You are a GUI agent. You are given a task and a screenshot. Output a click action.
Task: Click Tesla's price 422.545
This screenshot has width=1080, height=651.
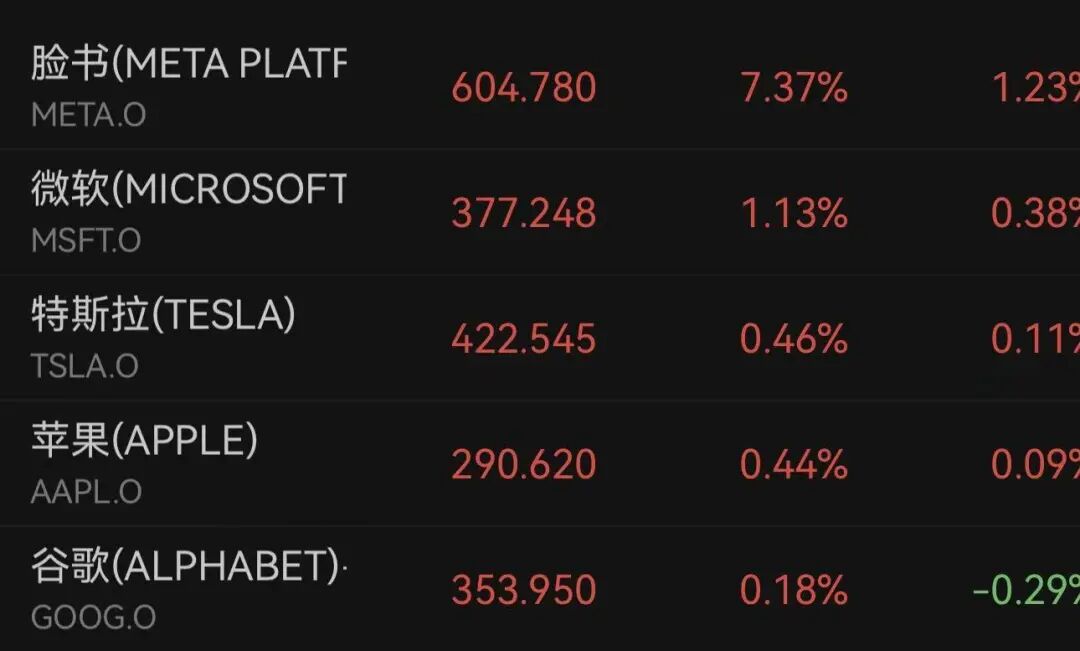(x=523, y=339)
